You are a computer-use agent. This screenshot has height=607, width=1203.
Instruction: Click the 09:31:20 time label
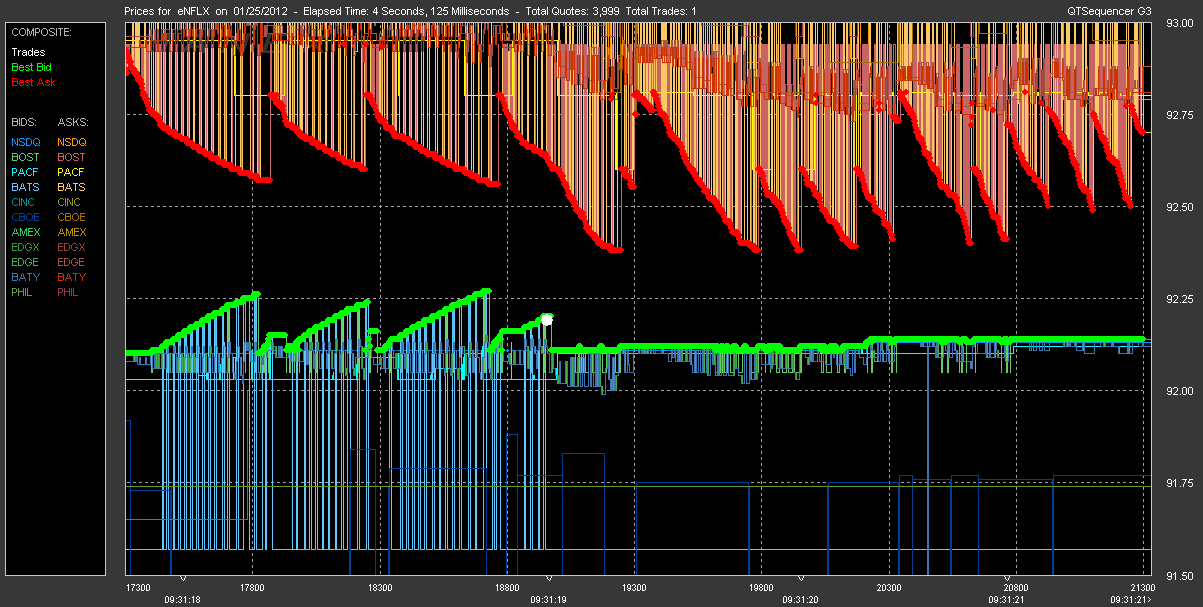(x=801, y=600)
